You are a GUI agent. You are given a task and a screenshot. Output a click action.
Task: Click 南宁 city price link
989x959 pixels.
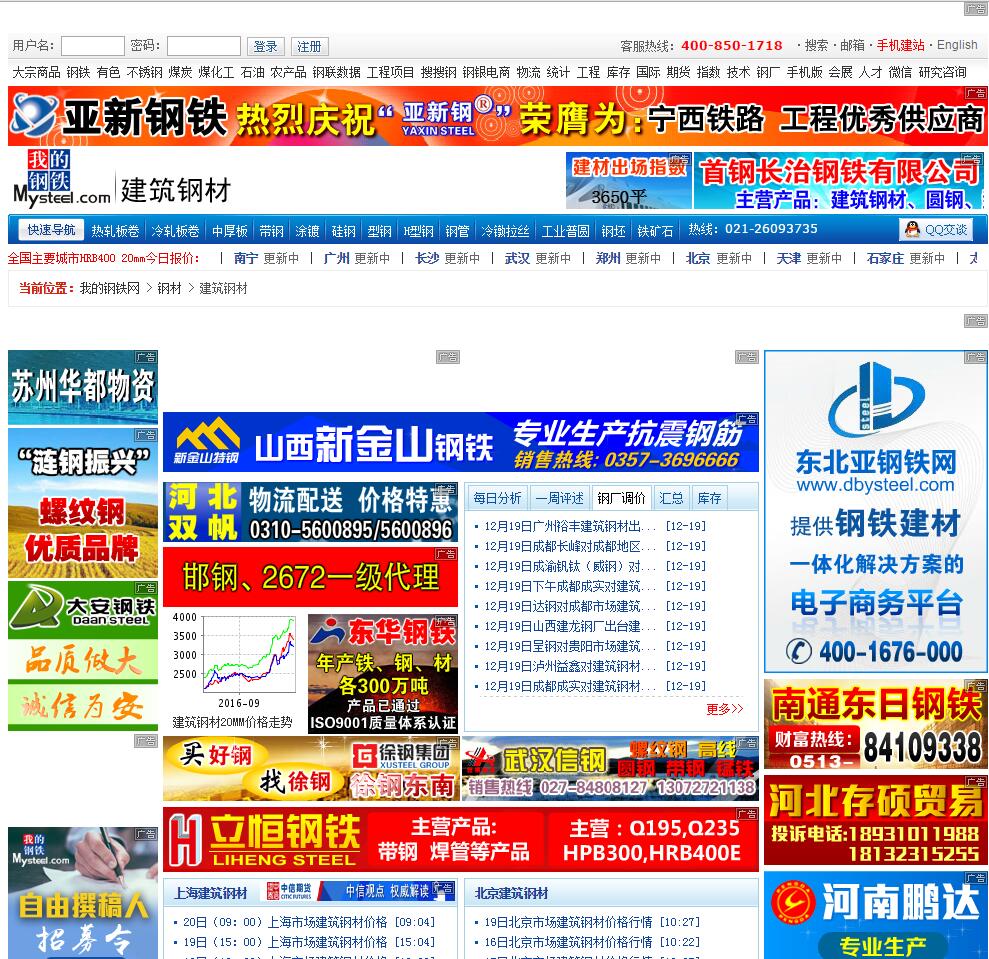point(245,259)
